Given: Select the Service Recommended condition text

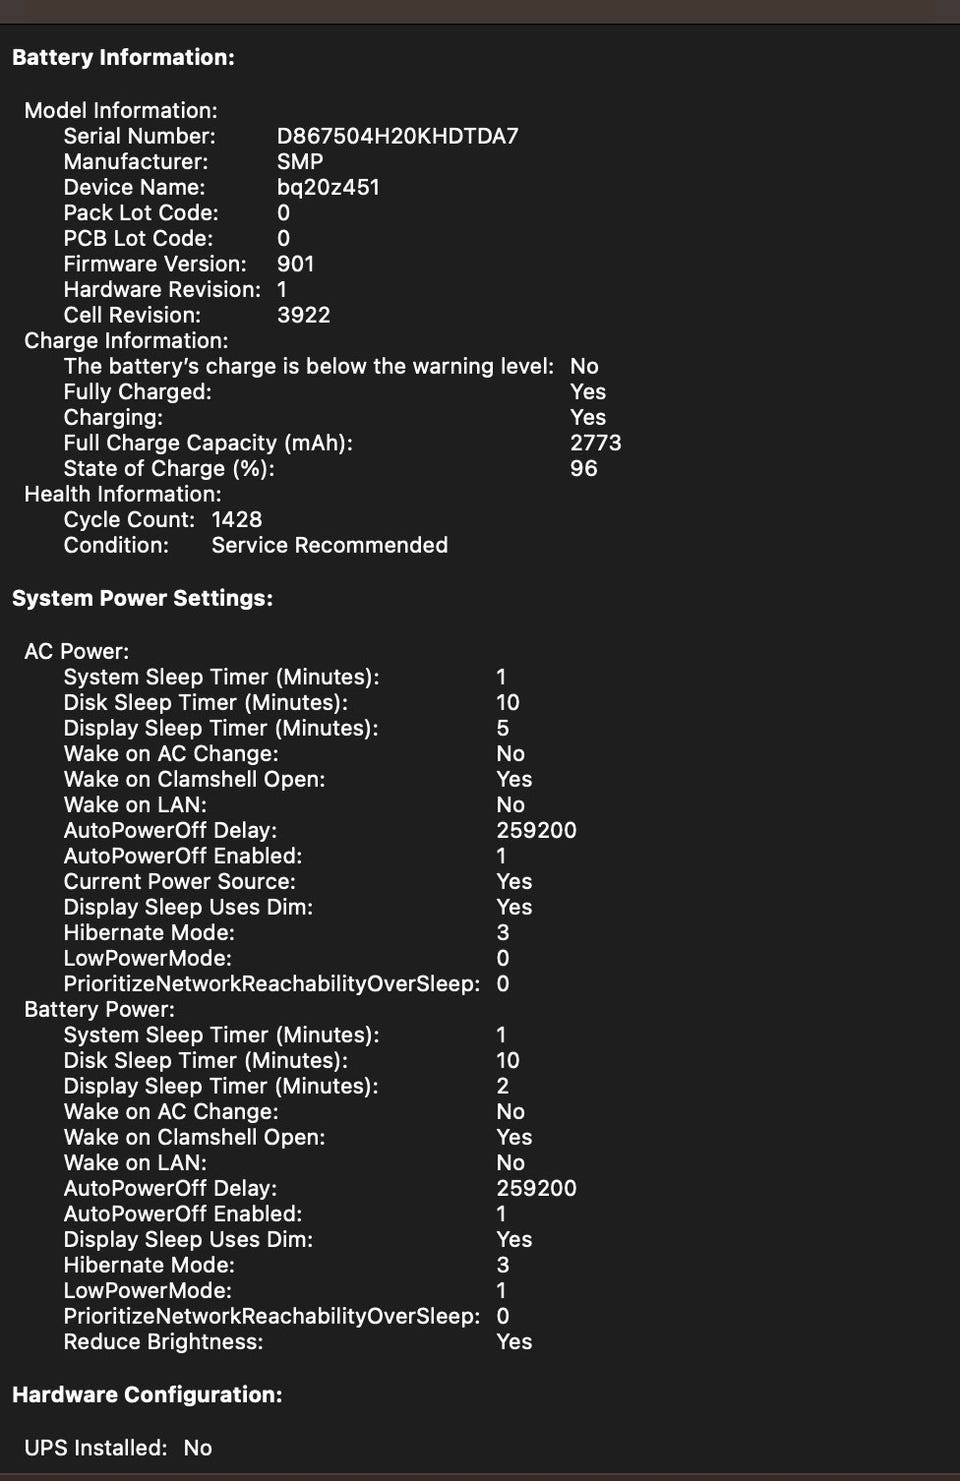Looking at the screenshot, I should pyautogui.click(x=330, y=546).
